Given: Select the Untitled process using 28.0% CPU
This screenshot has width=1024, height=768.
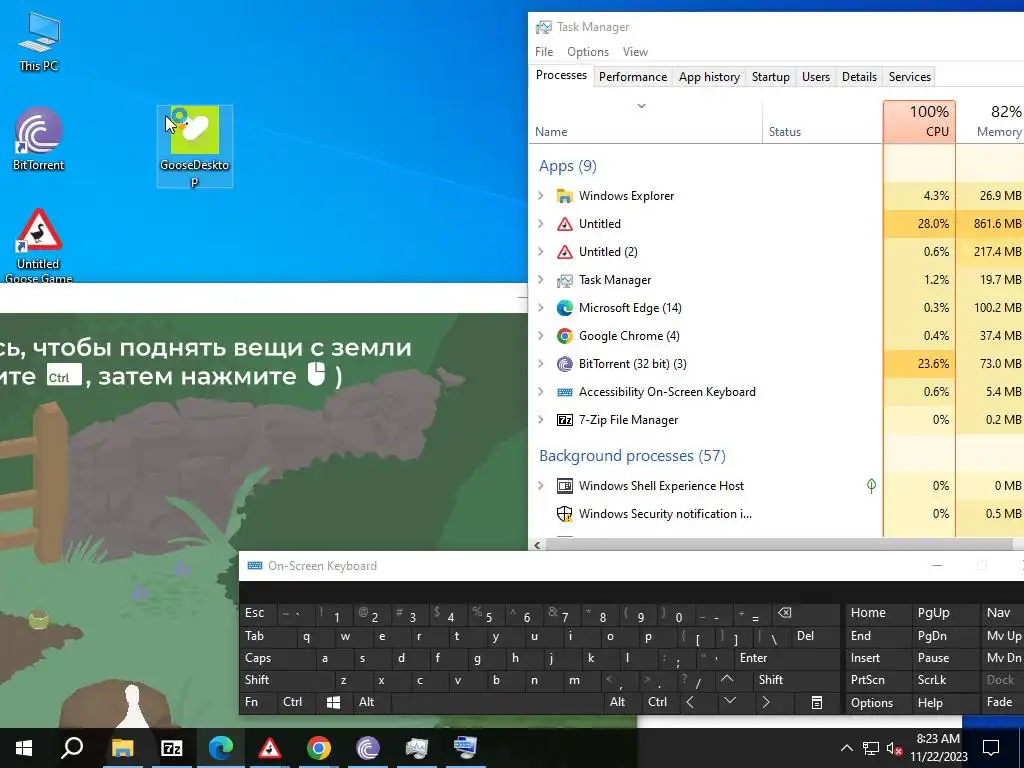Looking at the screenshot, I should pos(776,224).
